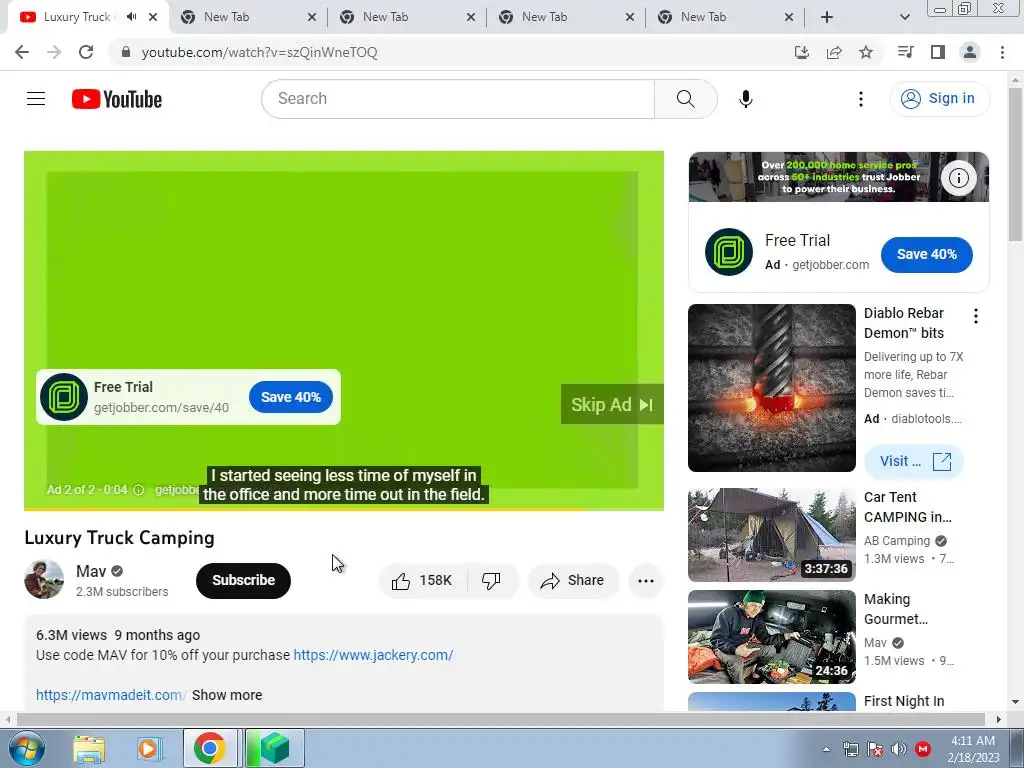Share this page from the address bar

point(834,52)
